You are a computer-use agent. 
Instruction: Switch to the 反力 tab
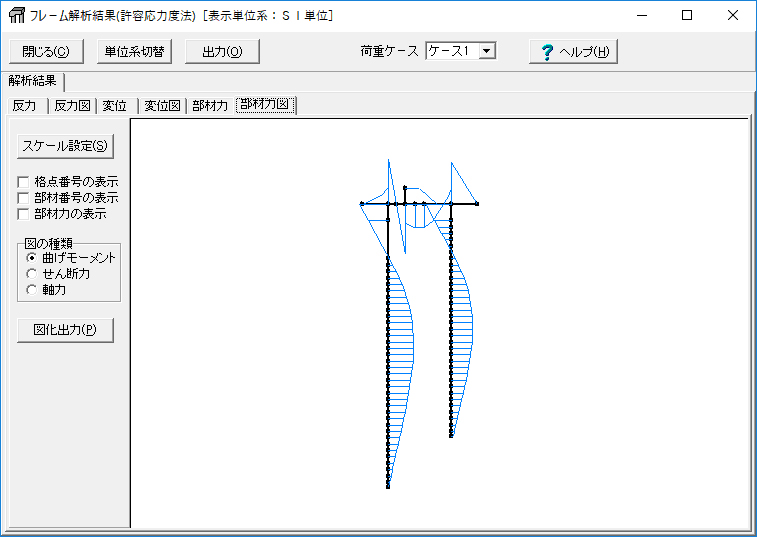coord(25,105)
